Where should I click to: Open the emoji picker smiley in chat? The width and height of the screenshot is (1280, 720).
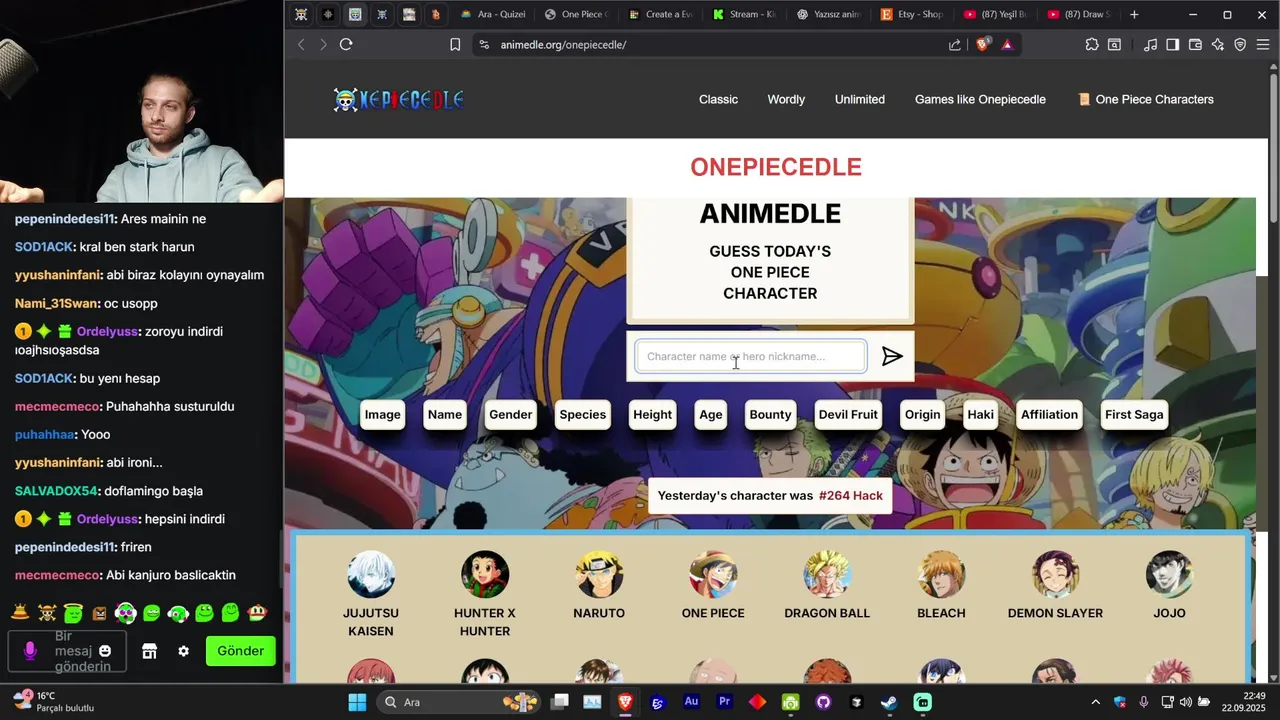tap(105, 651)
